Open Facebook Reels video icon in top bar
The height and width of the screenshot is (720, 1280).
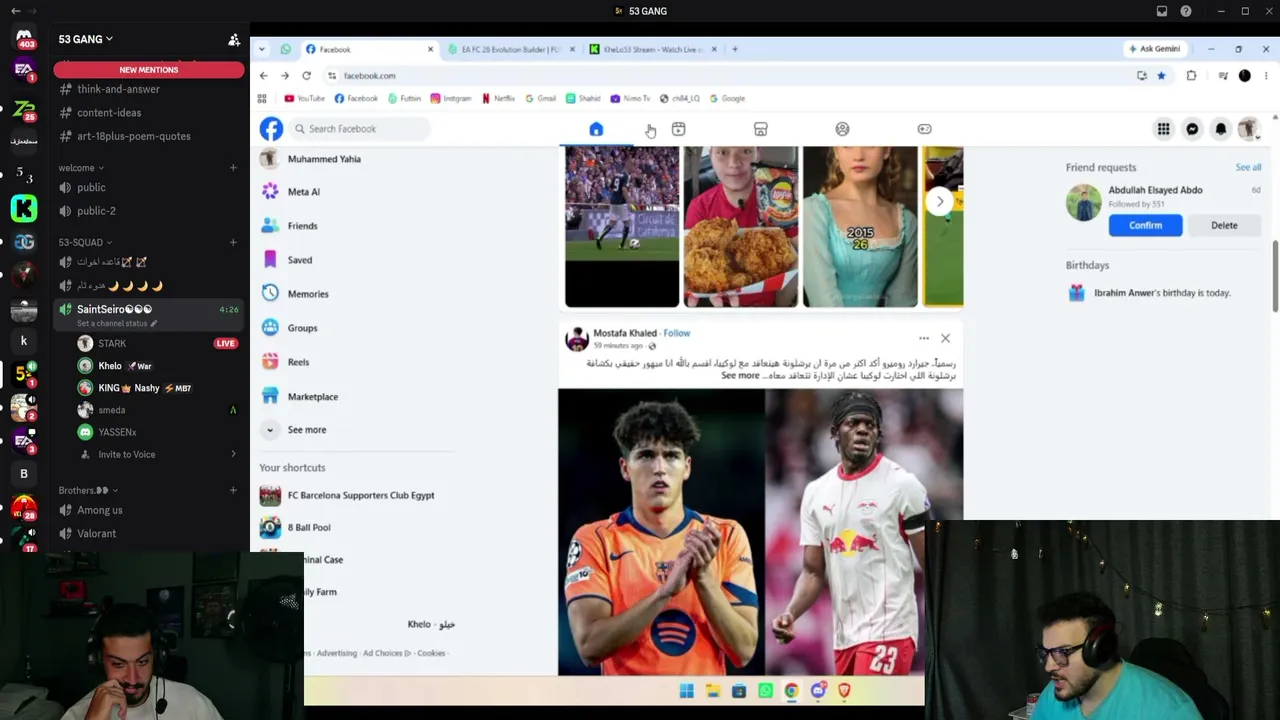678,129
